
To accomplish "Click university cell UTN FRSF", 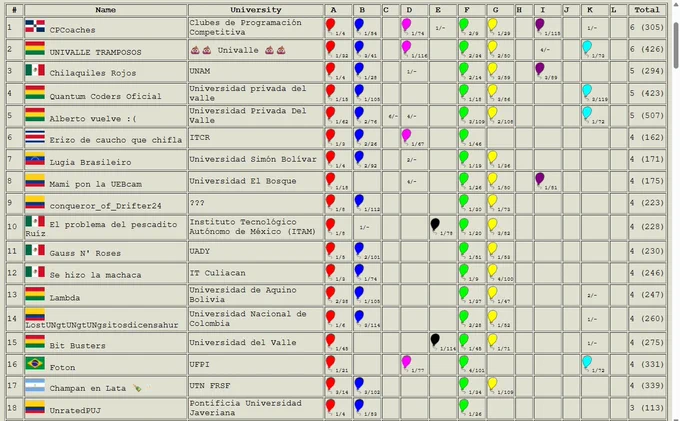I will (x=256, y=386).
